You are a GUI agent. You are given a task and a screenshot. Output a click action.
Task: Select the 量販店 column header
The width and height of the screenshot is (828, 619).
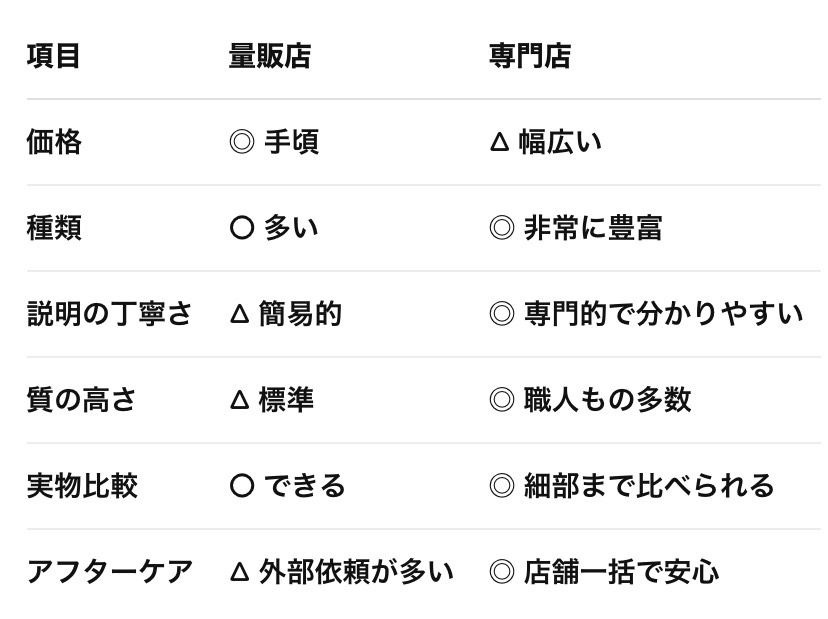click(269, 56)
